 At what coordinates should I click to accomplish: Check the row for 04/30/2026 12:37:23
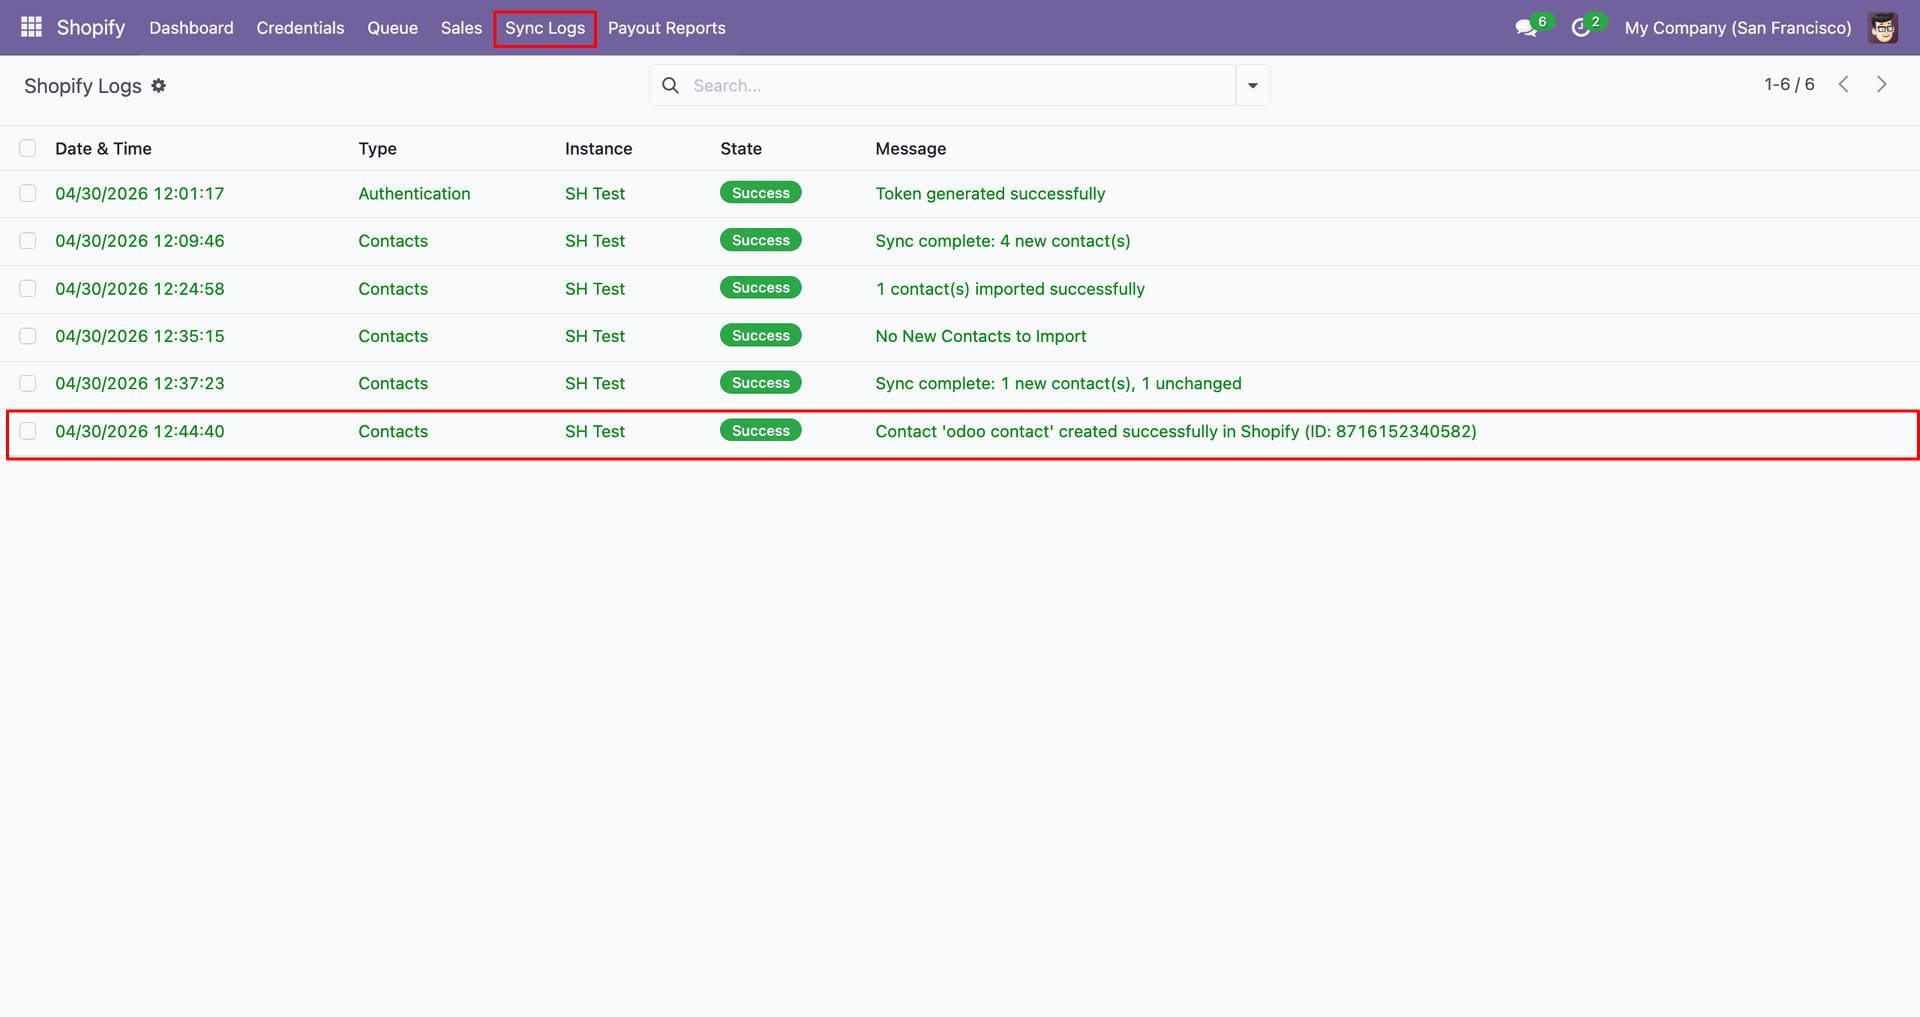[x=28, y=383]
